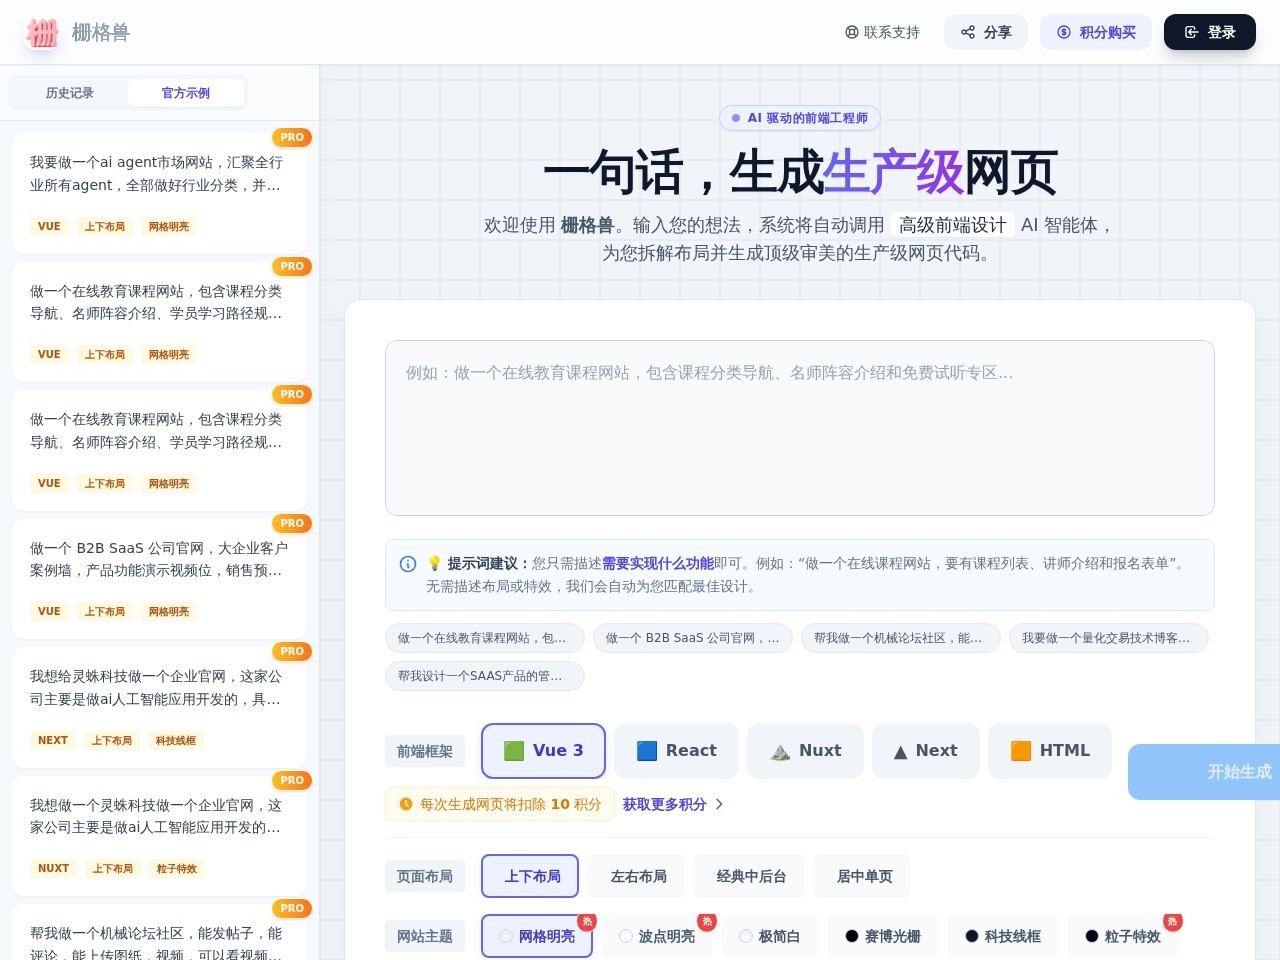Switch to the 官方示例 tab
Image resolution: width=1280 pixels, height=960 pixels.
186,93
